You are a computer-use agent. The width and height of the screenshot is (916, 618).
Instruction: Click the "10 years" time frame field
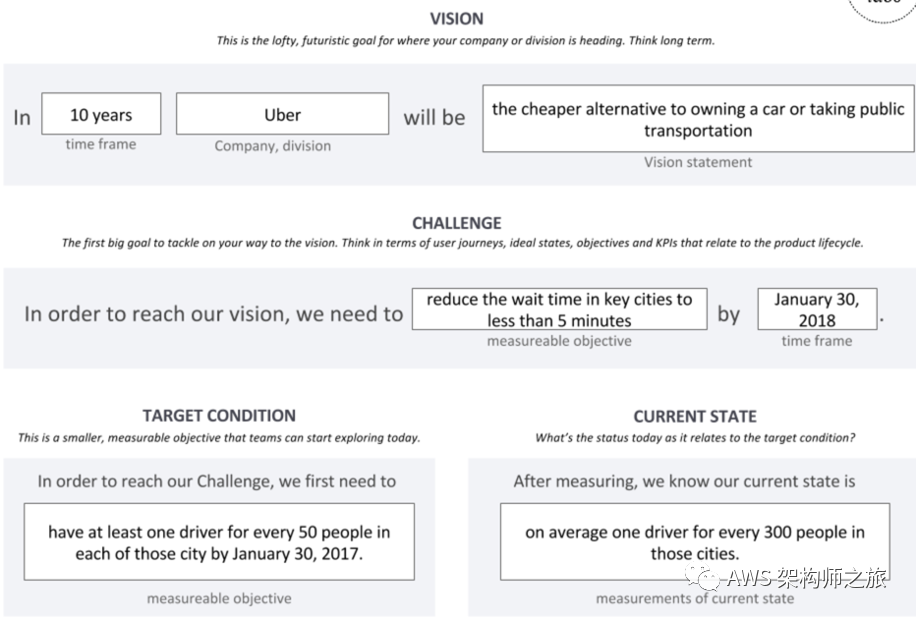[x=101, y=115]
